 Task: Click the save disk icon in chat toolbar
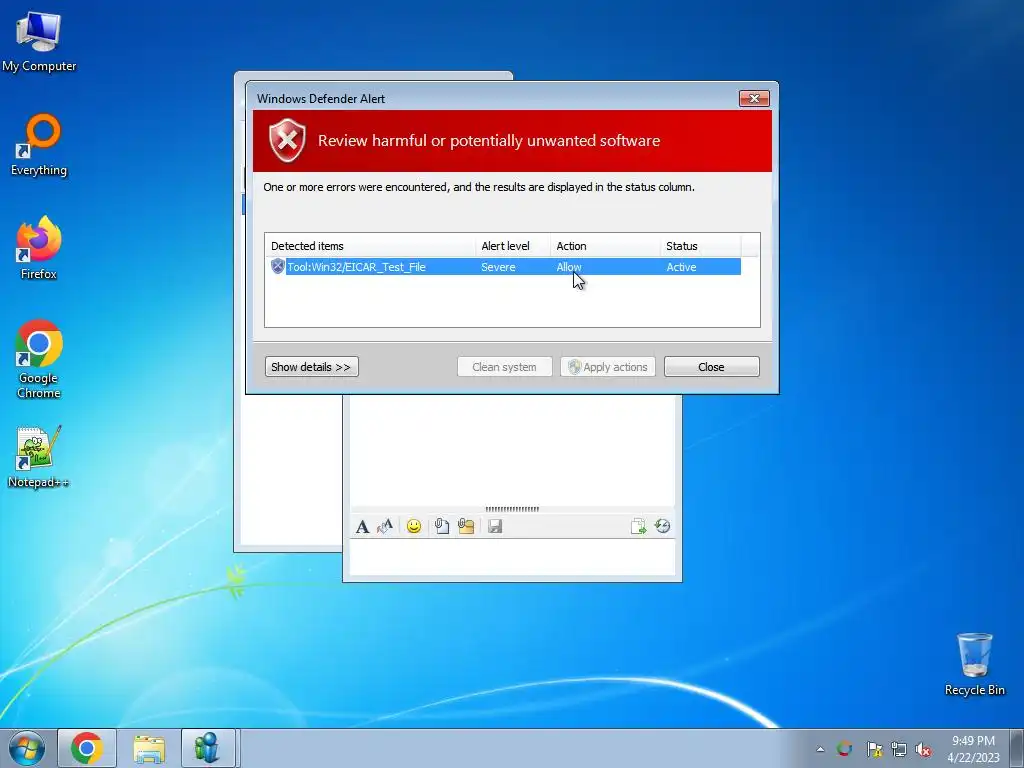click(x=495, y=526)
